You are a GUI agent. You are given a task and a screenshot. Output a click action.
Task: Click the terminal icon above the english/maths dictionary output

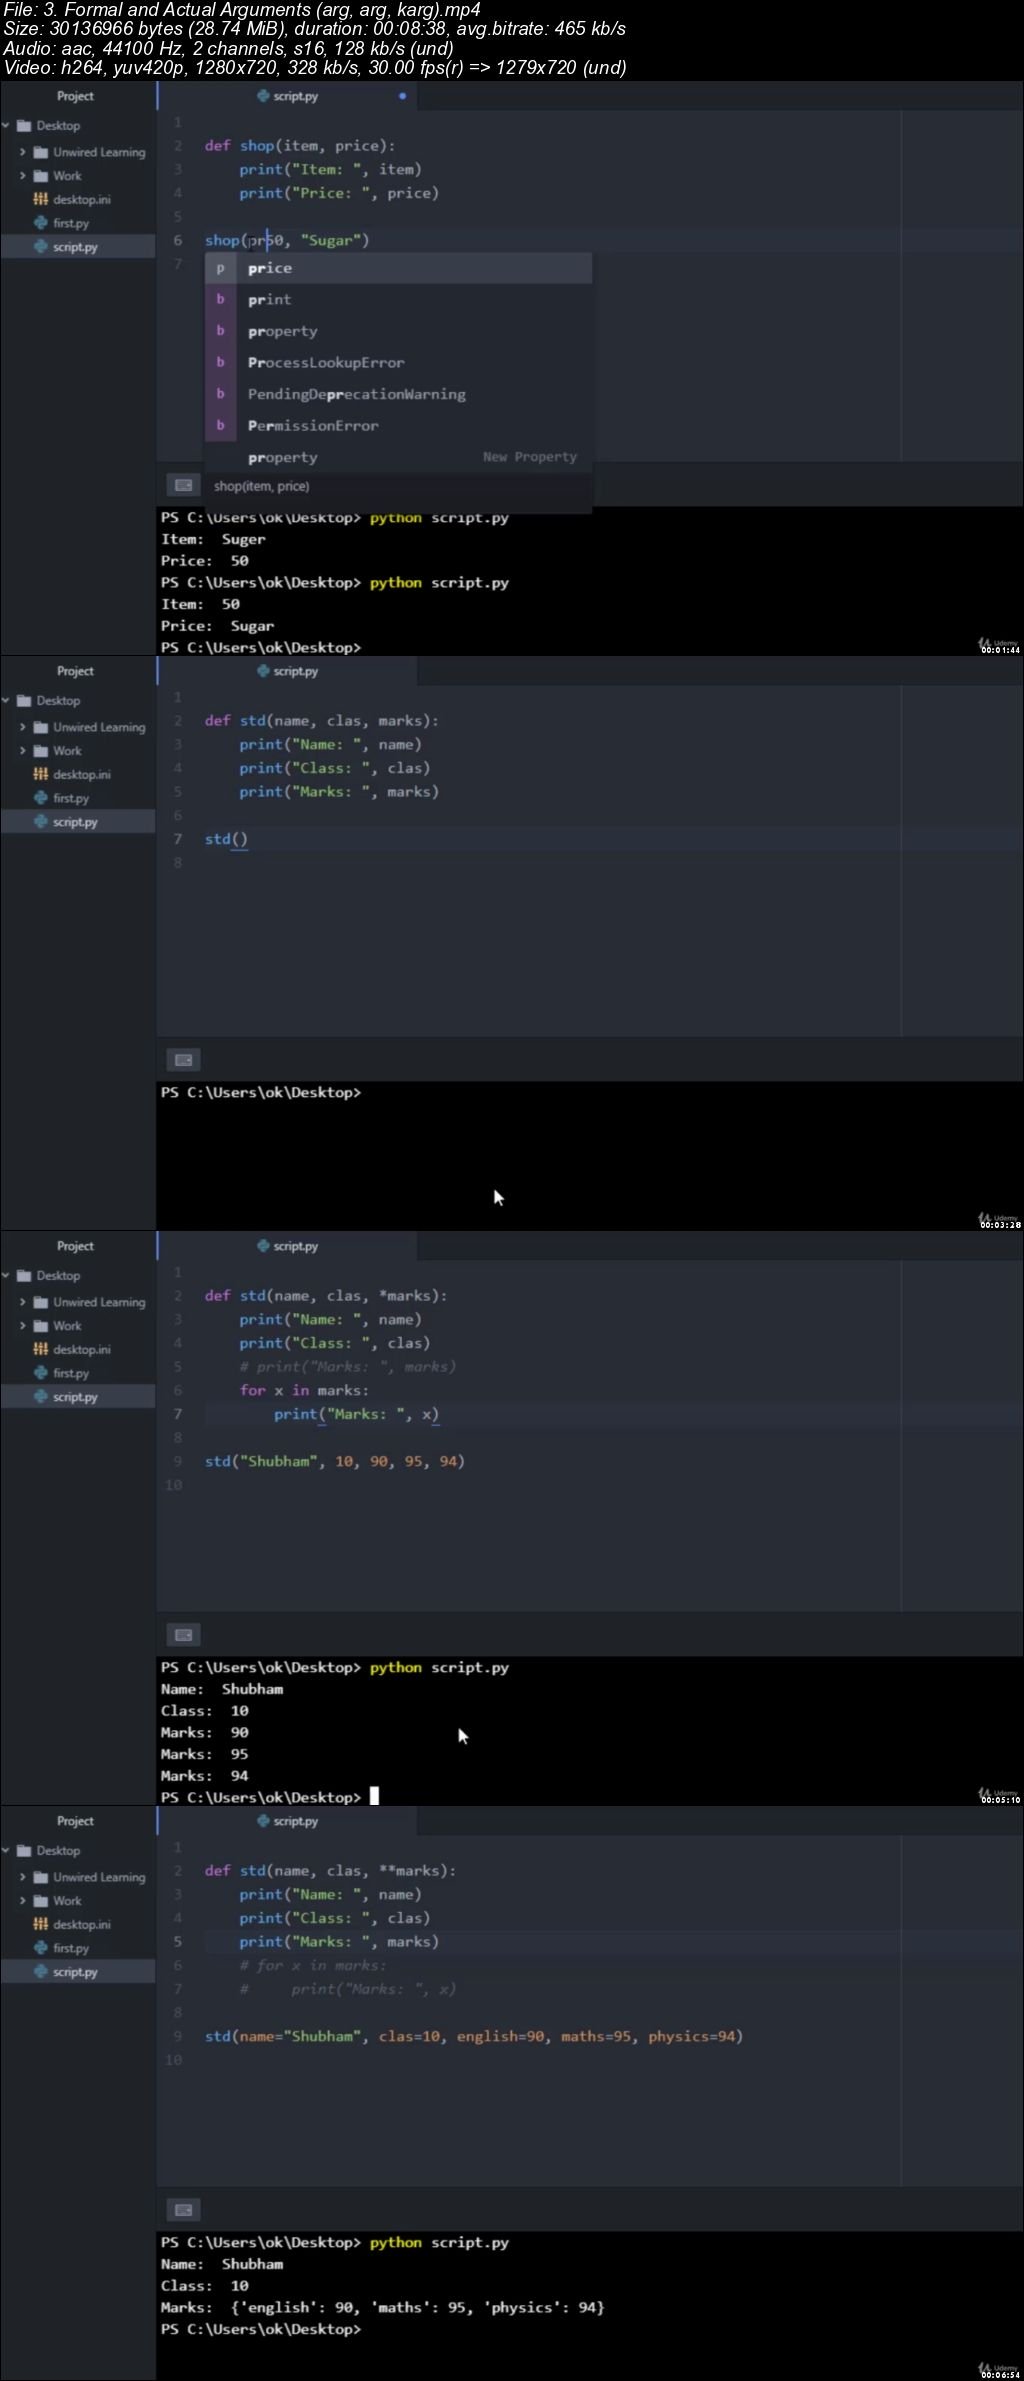(183, 2210)
